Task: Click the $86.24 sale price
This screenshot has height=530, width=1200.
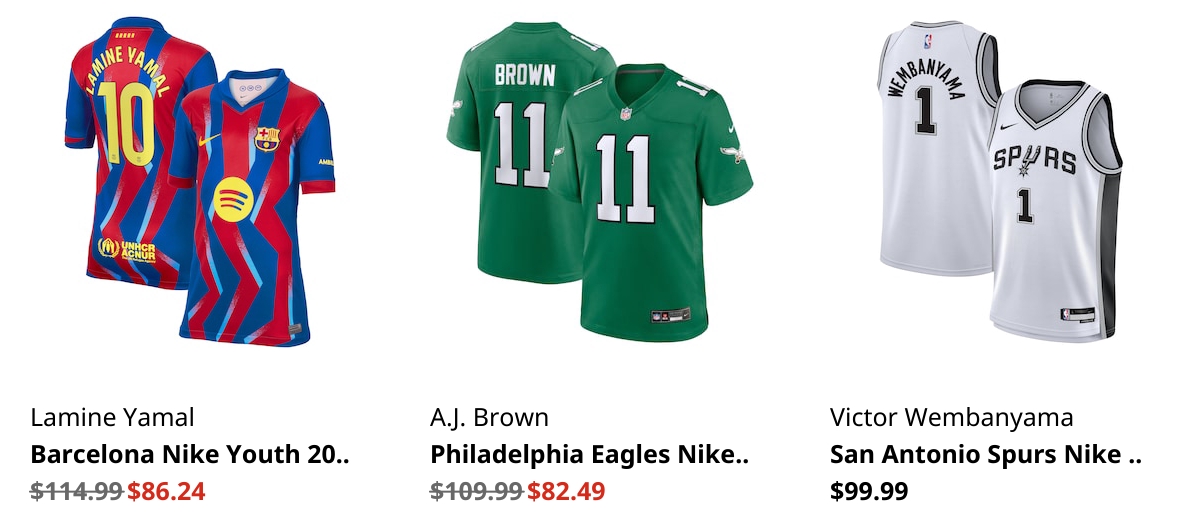Action: [166, 491]
